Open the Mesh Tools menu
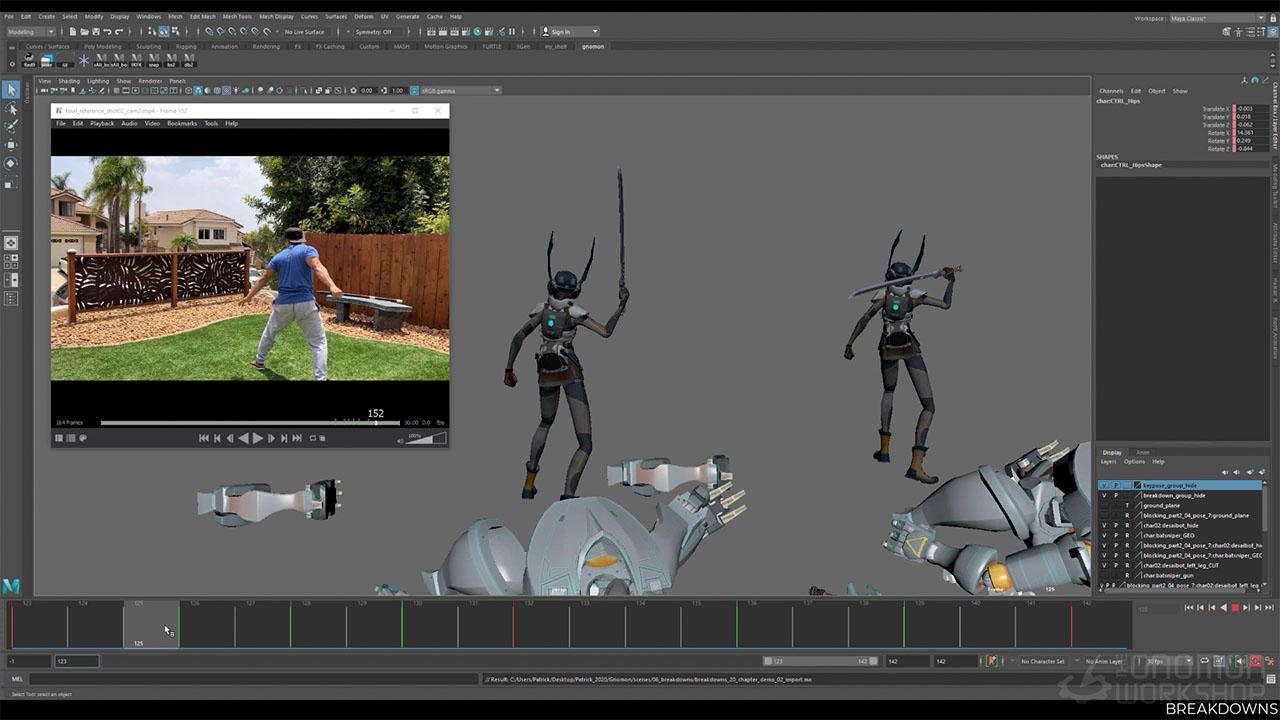 point(237,17)
